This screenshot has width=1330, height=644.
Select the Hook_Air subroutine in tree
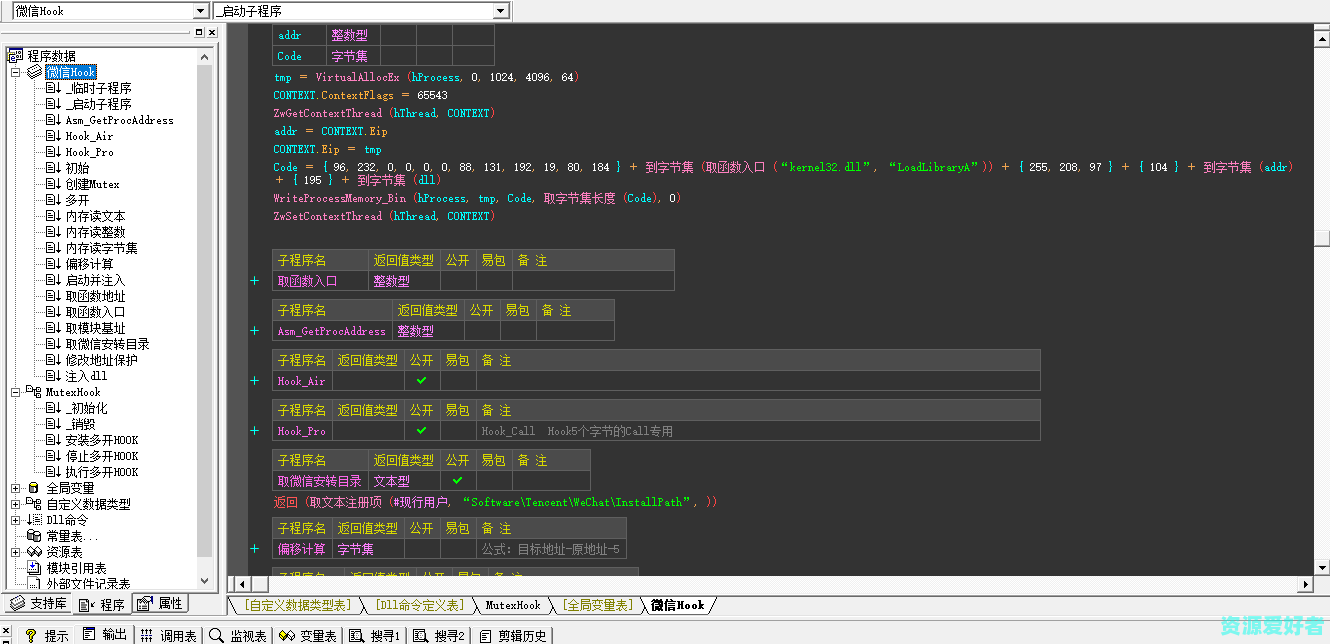(89, 136)
